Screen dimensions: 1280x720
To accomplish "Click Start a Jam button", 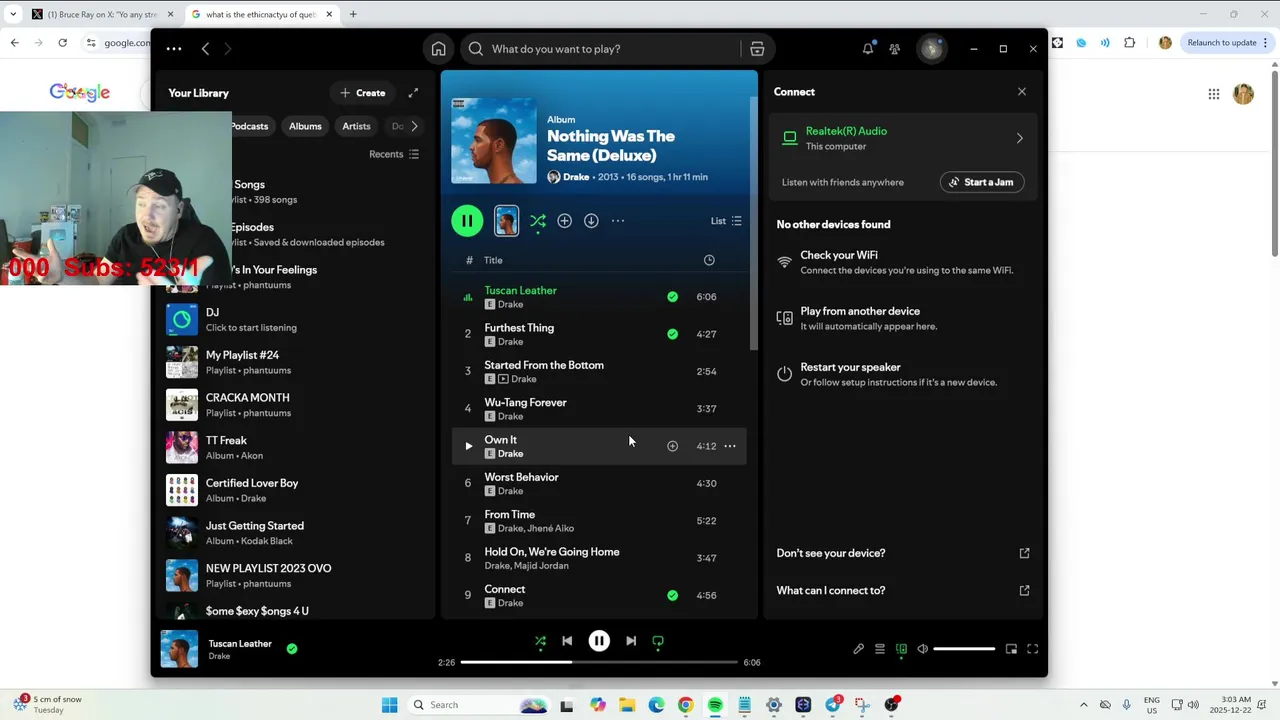I will click(x=982, y=182).
